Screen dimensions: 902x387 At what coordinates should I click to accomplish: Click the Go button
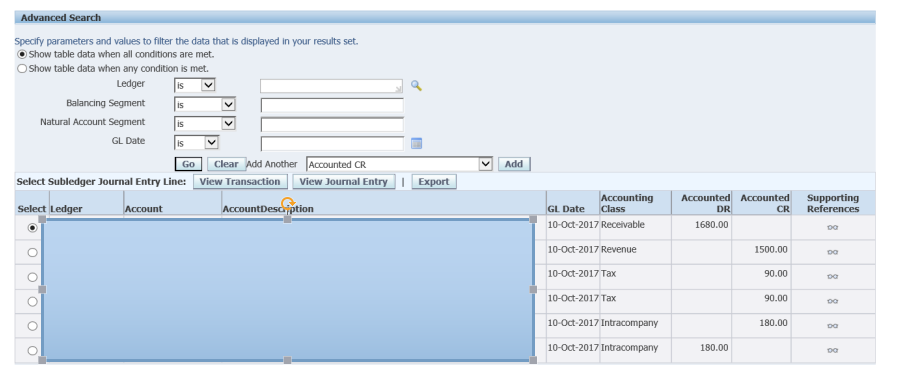tap(188, 164)
